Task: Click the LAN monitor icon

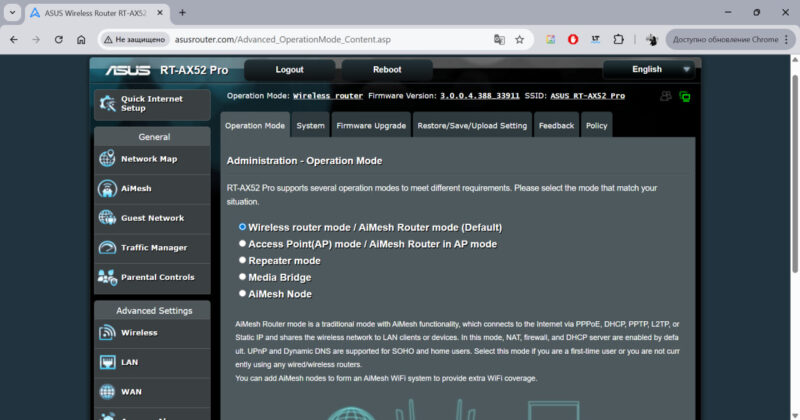Action: [107, 362]
